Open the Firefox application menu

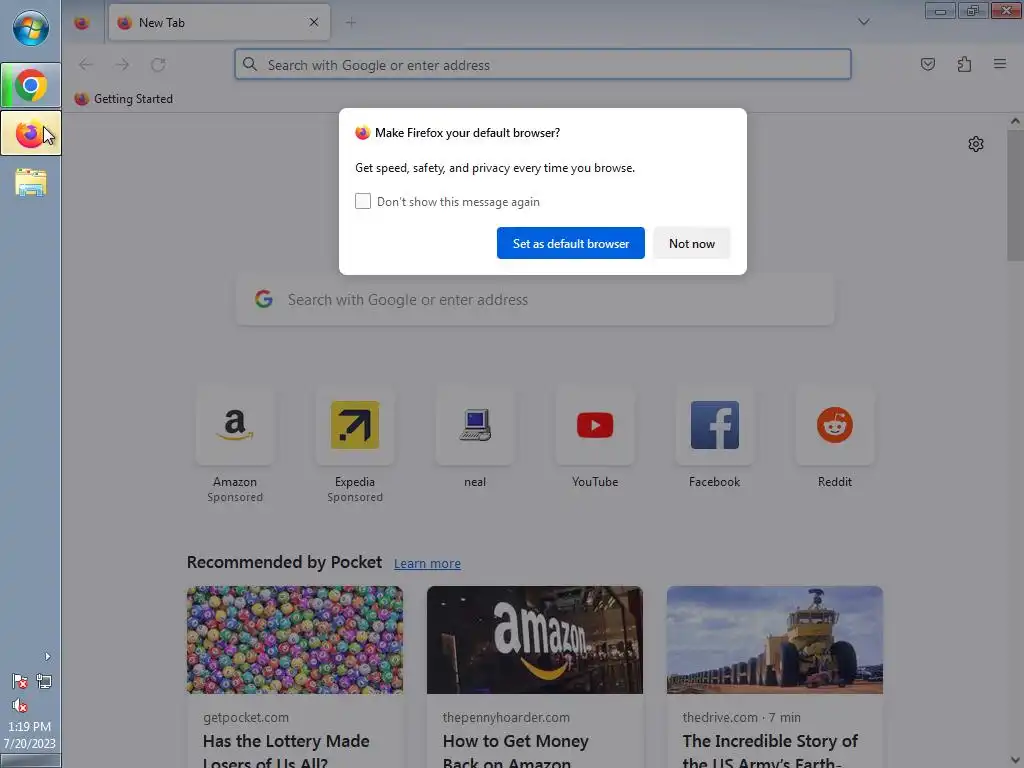[x=1000, y=64]
